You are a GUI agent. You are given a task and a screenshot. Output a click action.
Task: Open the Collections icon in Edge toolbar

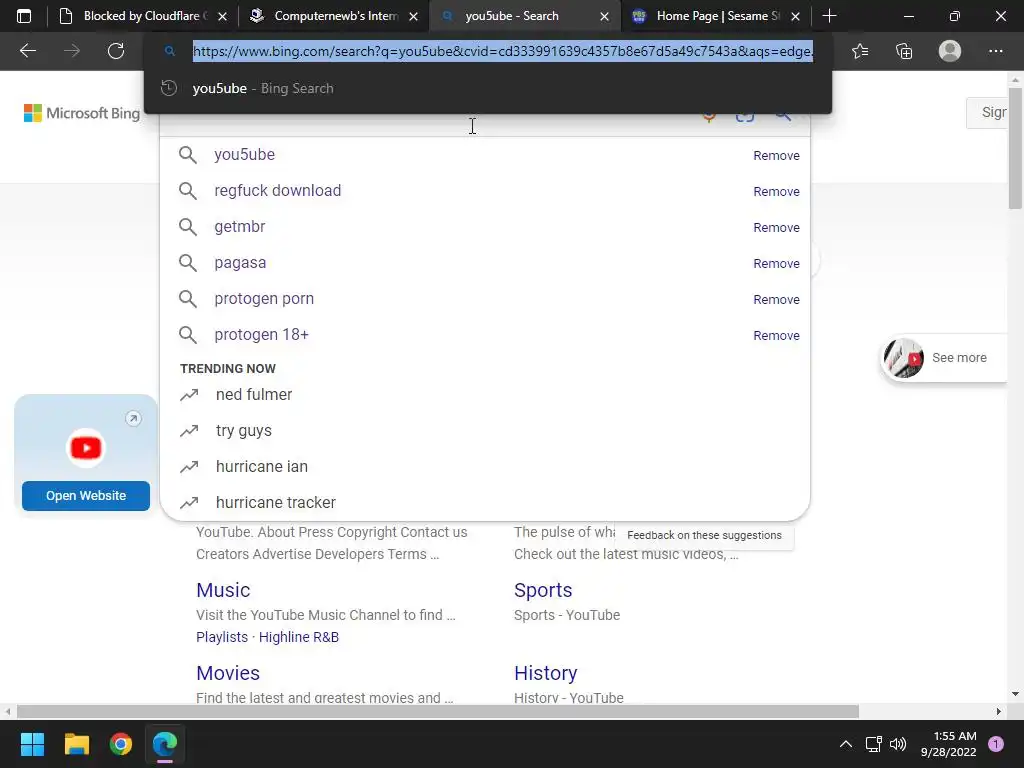tap(904, 51)
